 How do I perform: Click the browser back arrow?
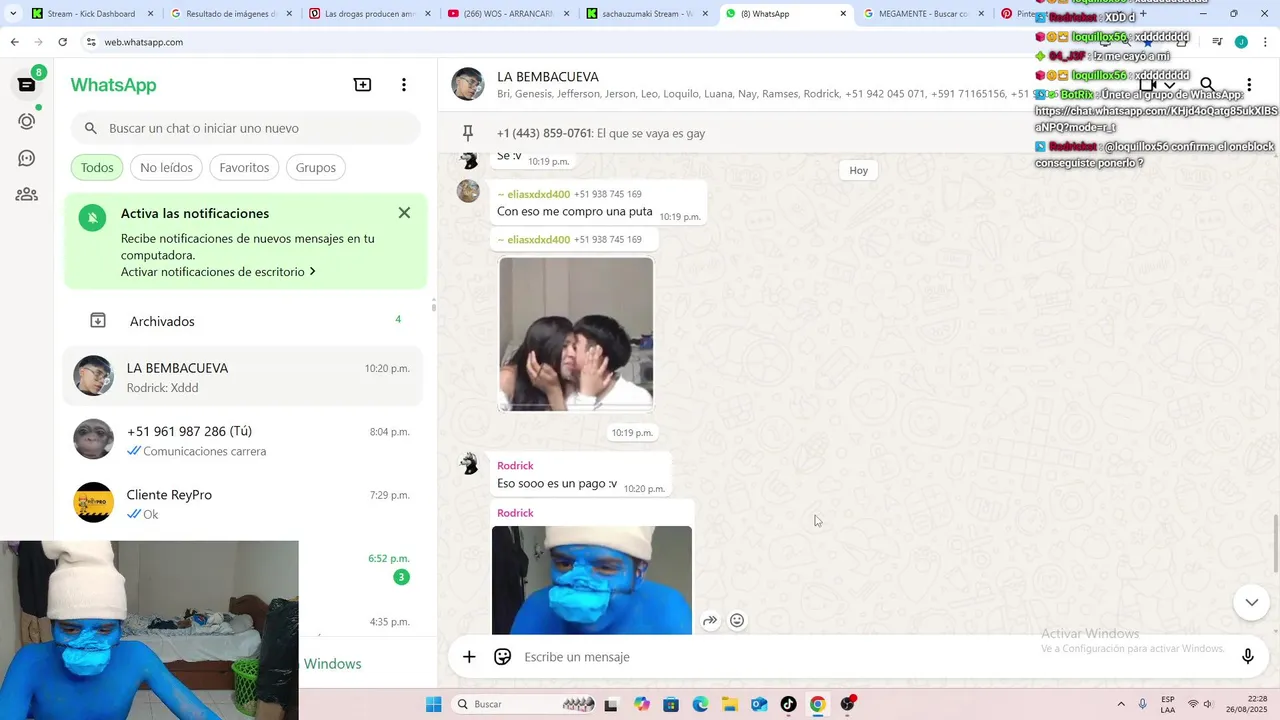[x=14, y=42]
